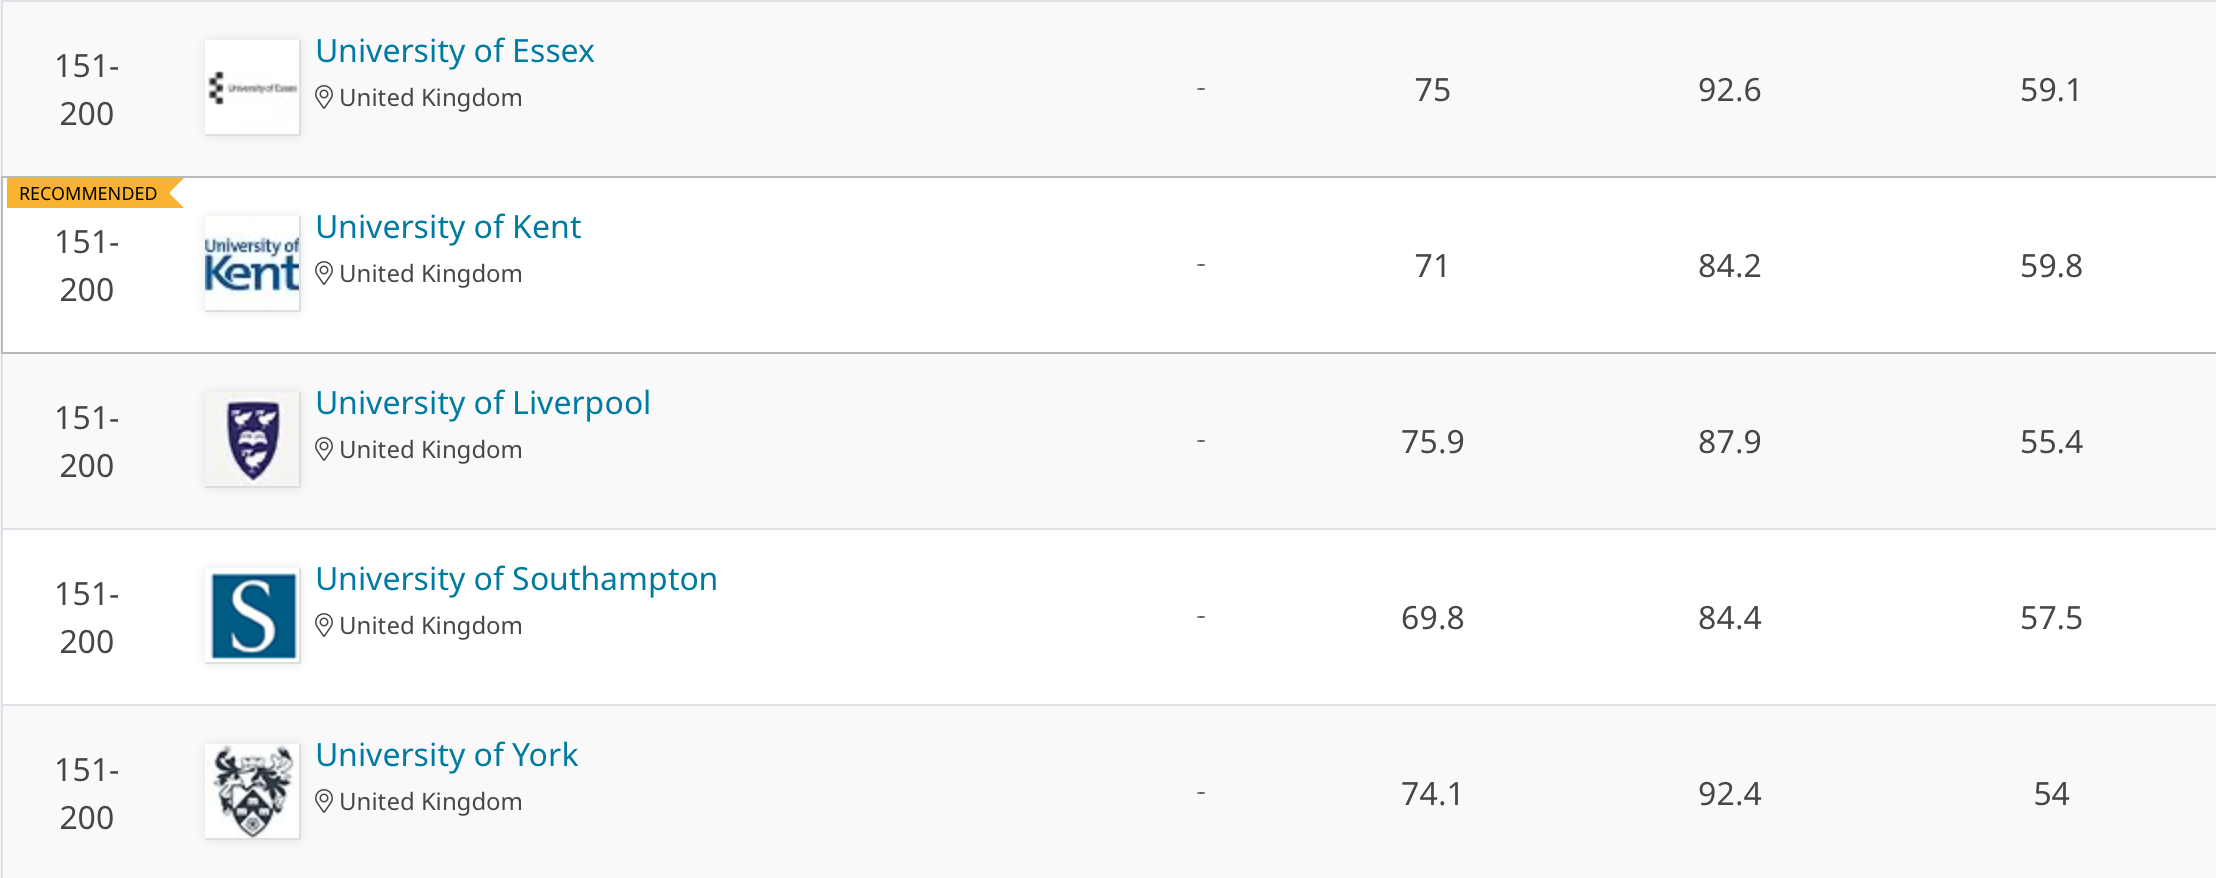The height and width of the screenshot is (878, 2216).
Task: Open the University of Kent link
Action: [x=448, y=227]
